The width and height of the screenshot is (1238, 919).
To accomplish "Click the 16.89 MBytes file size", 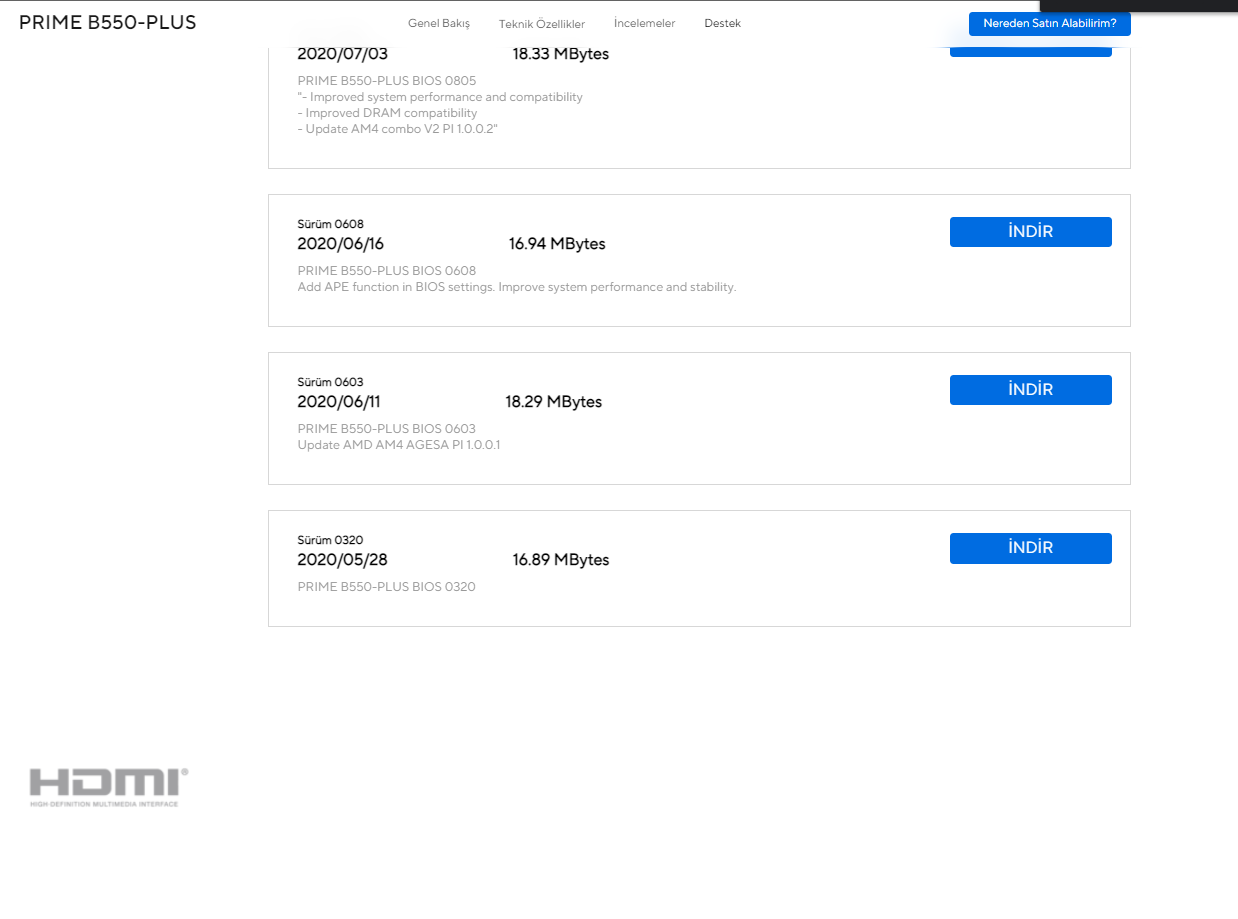I will click(x=561, y=560).
